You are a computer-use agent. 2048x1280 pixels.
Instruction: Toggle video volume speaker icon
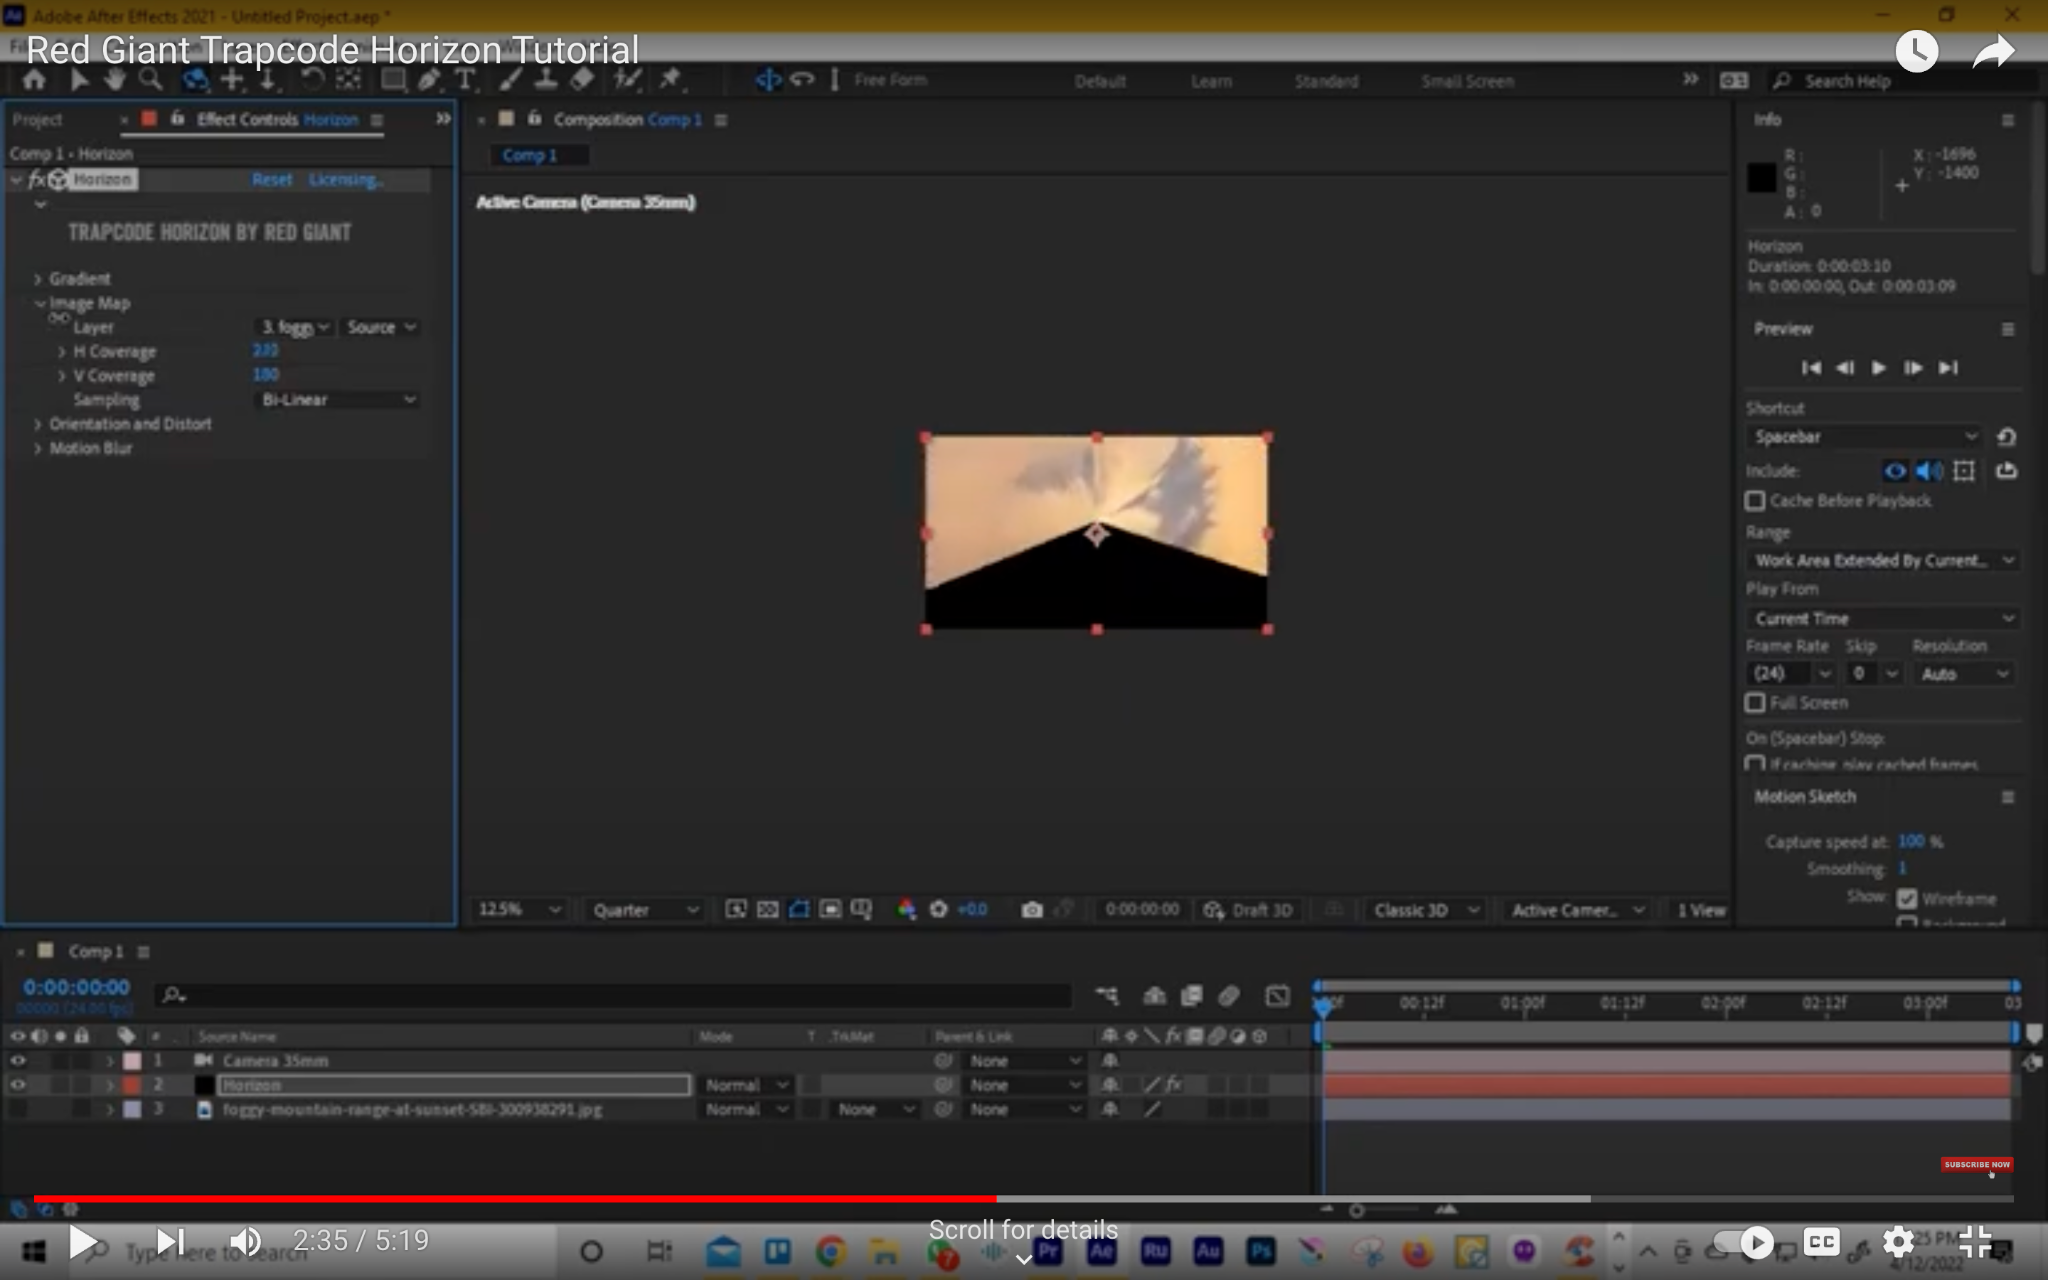(x=244, y=1242)
